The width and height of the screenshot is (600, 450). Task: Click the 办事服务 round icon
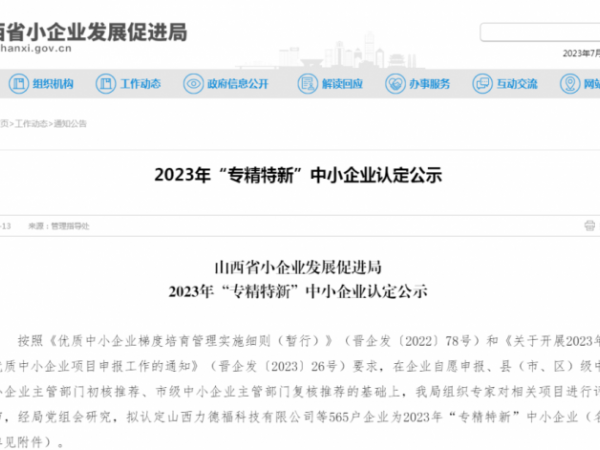point(395,84)
